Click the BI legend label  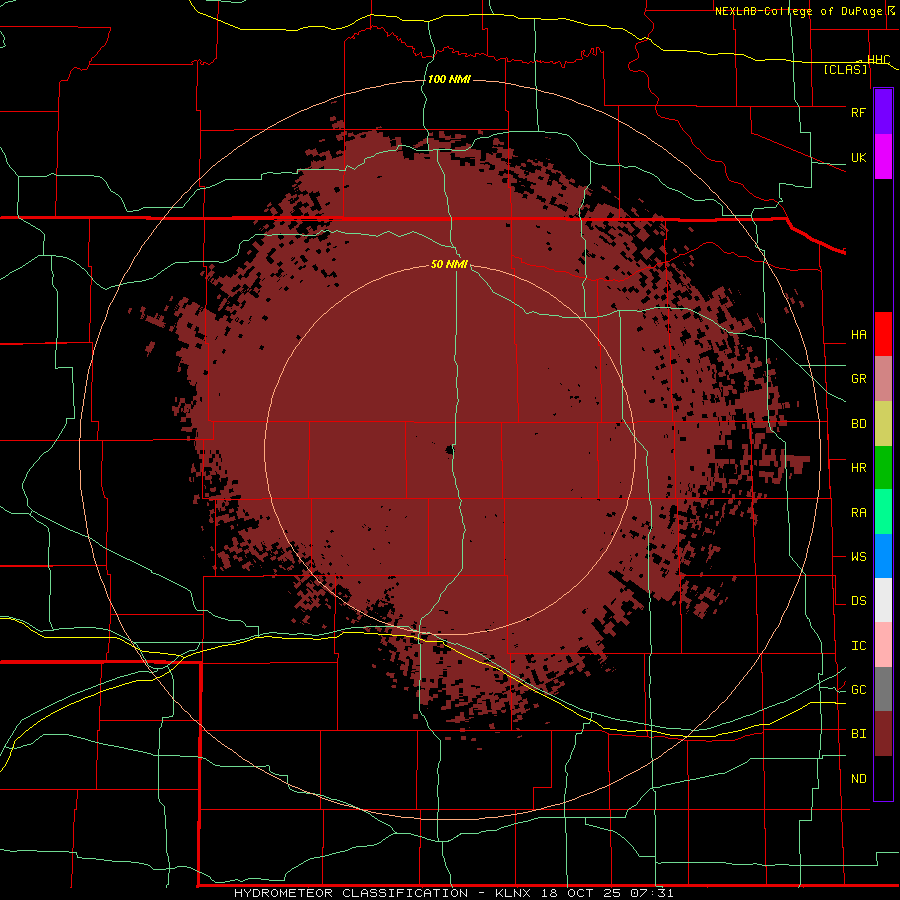click(x=859, y=734)
